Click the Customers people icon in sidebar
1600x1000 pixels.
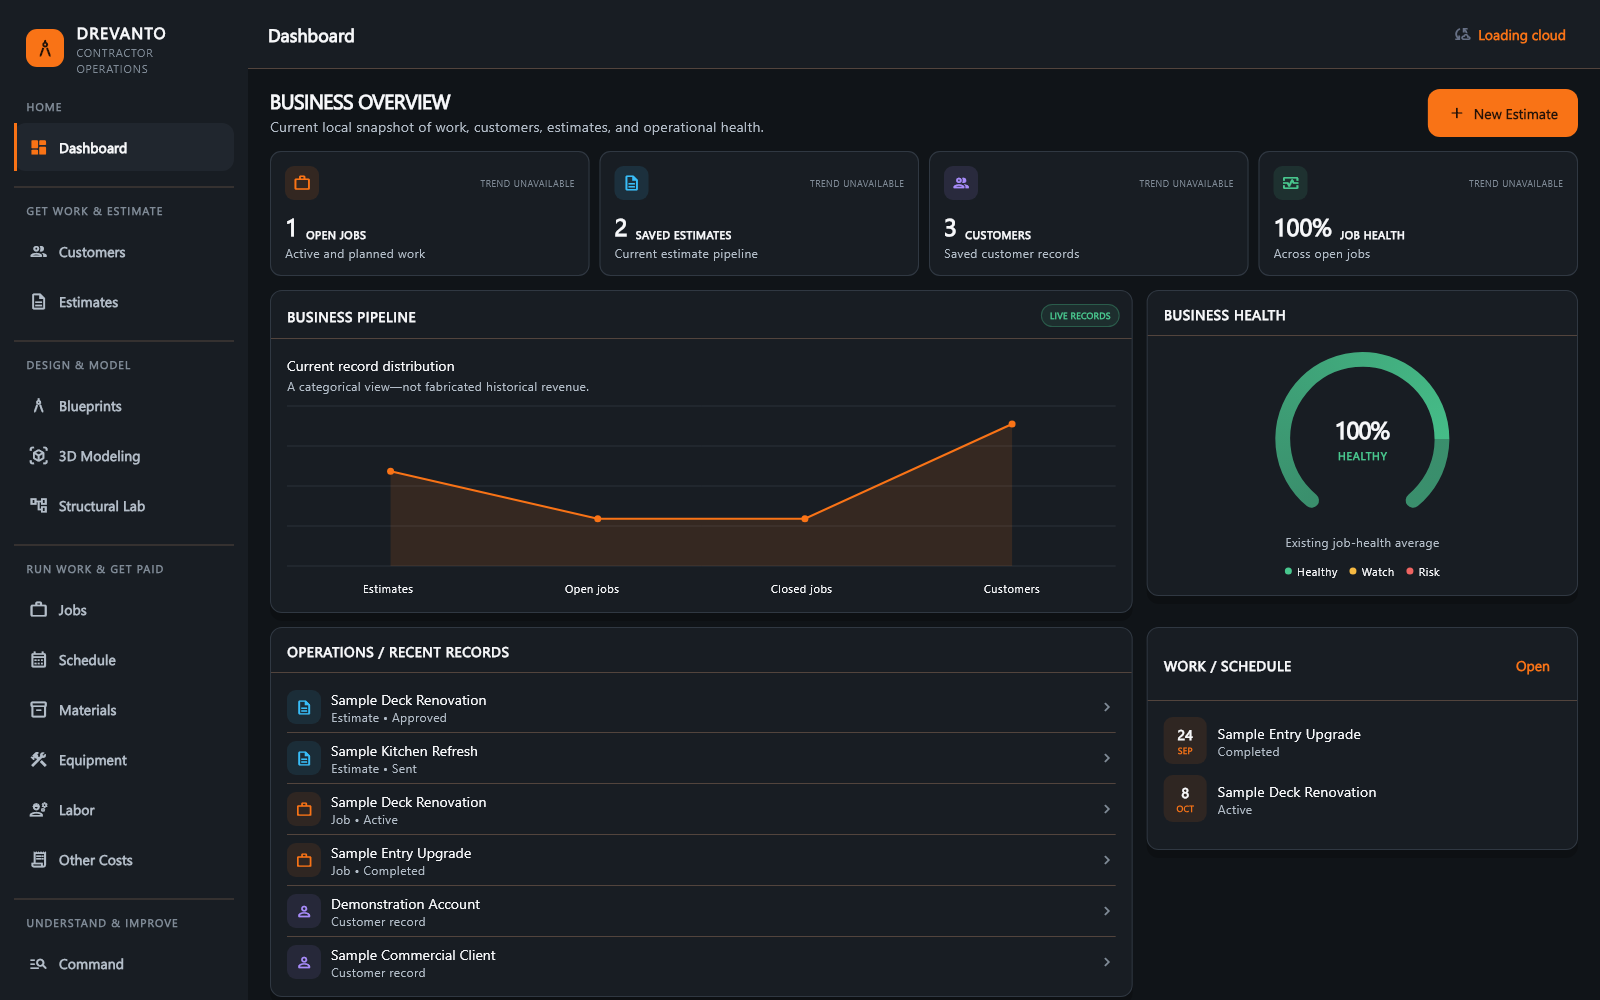[x=39, y=252]
